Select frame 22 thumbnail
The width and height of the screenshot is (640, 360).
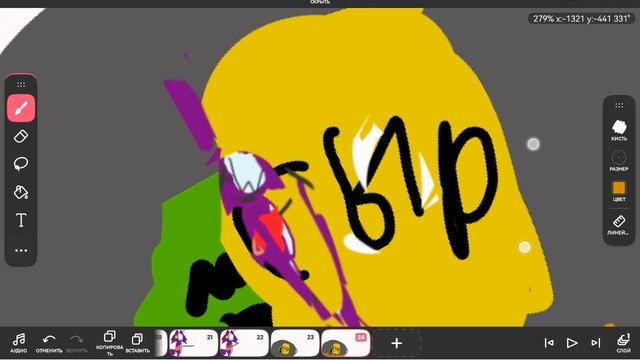(244, 343)
